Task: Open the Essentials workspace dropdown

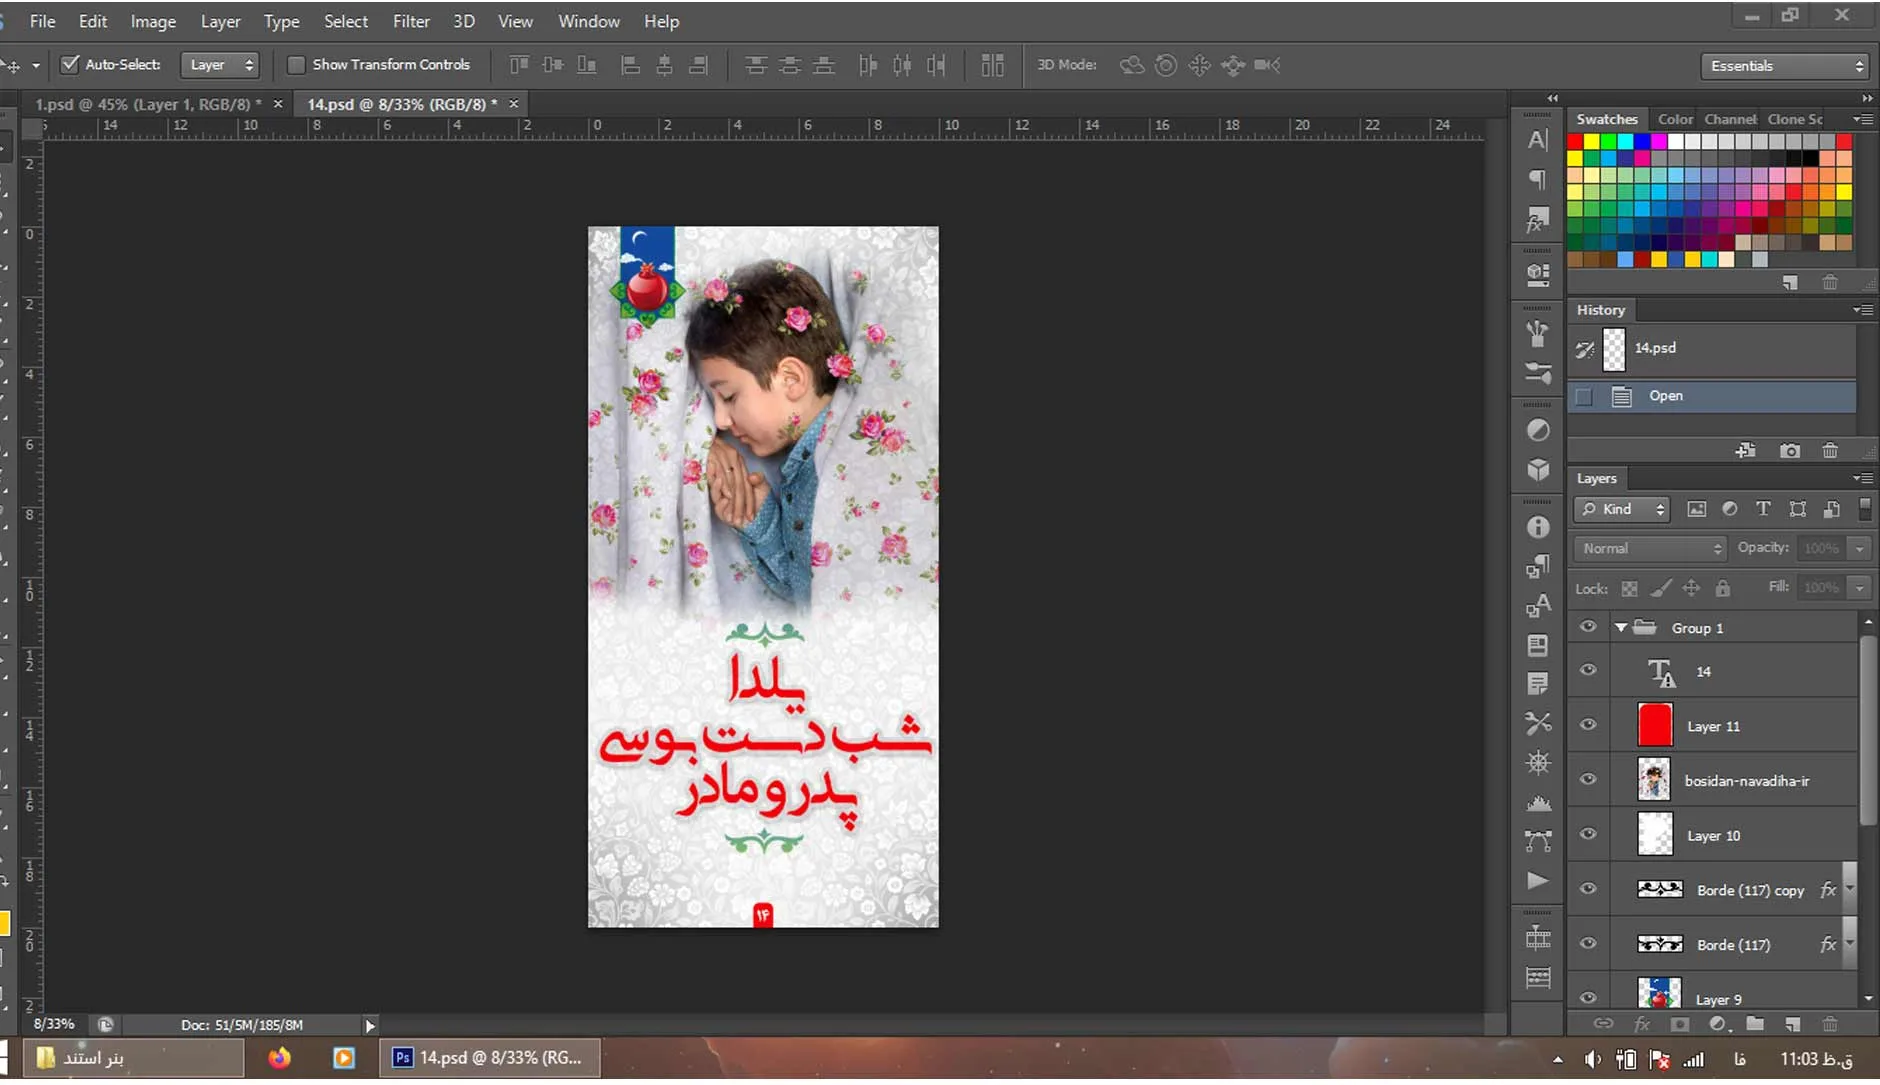Action: click(x=1785, y=66)
